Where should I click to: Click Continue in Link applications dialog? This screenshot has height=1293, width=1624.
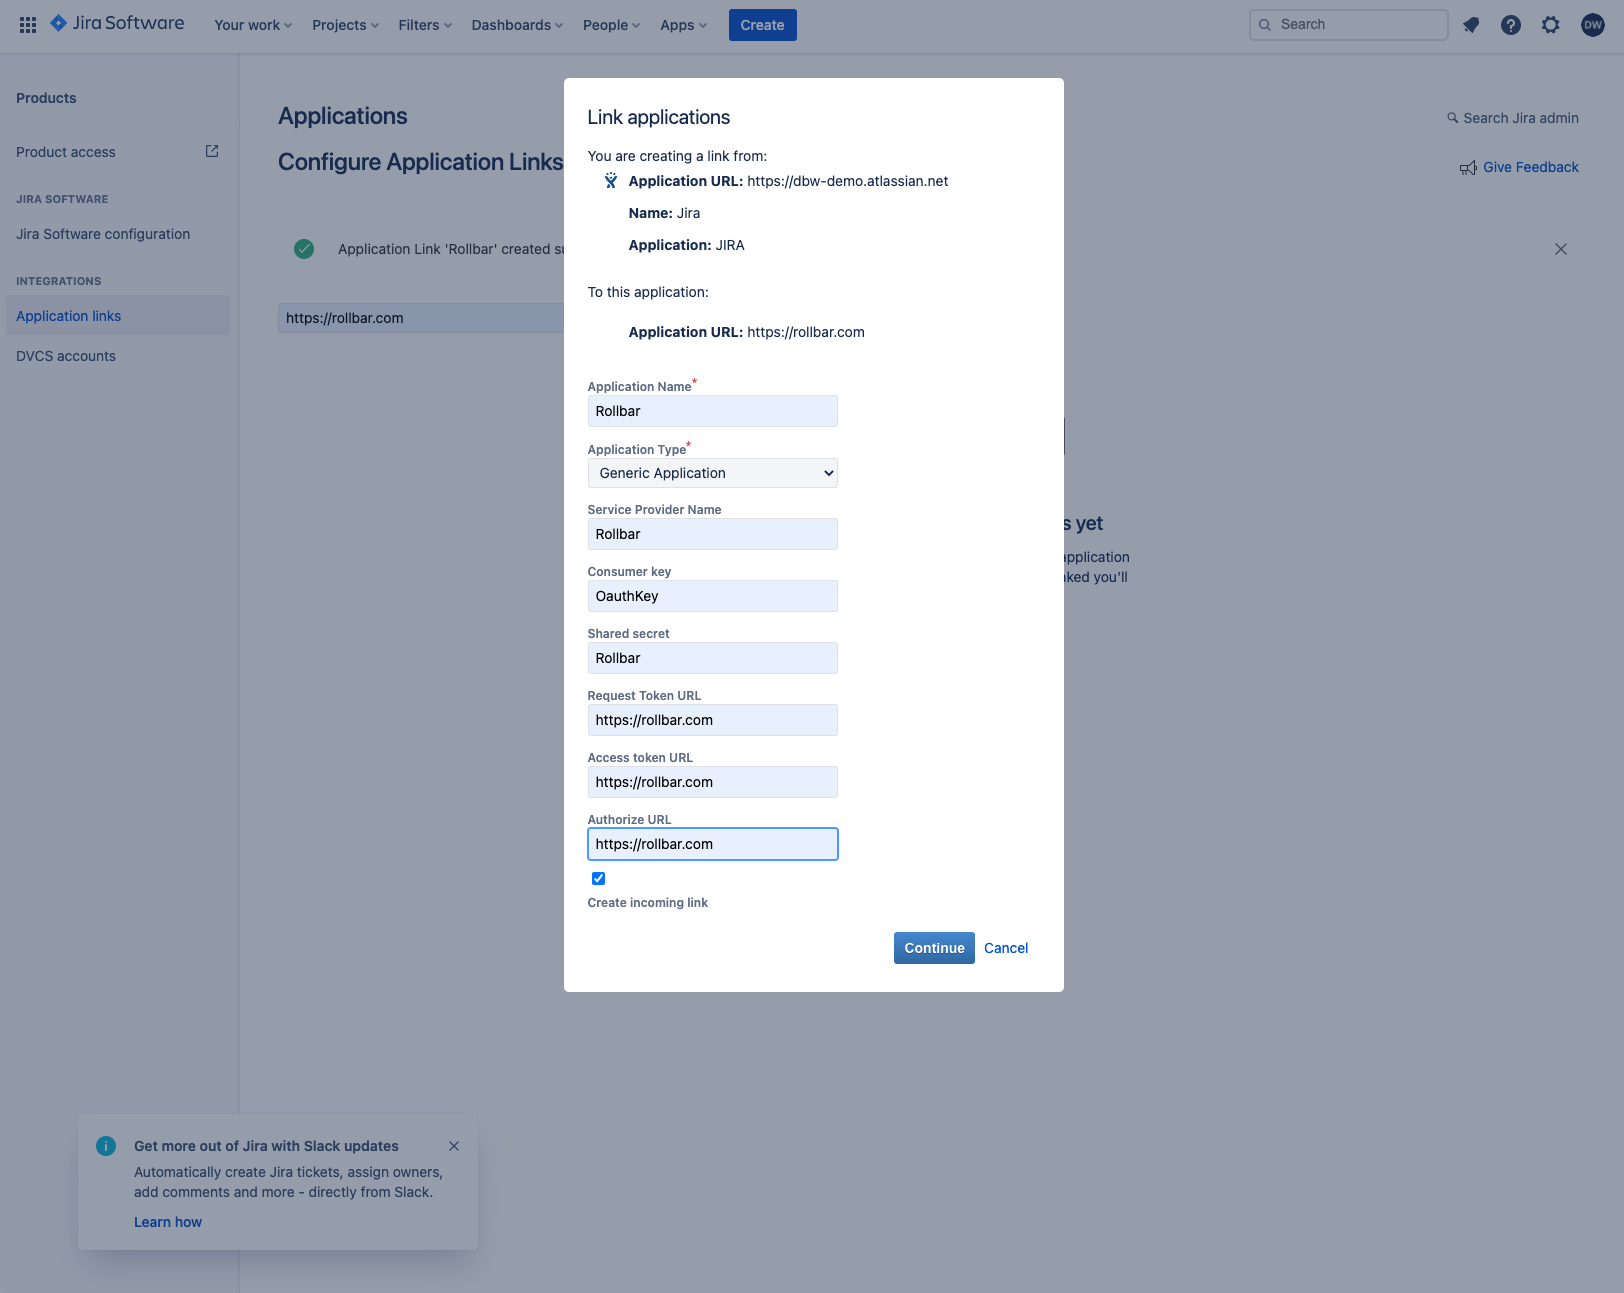(934, 948)
